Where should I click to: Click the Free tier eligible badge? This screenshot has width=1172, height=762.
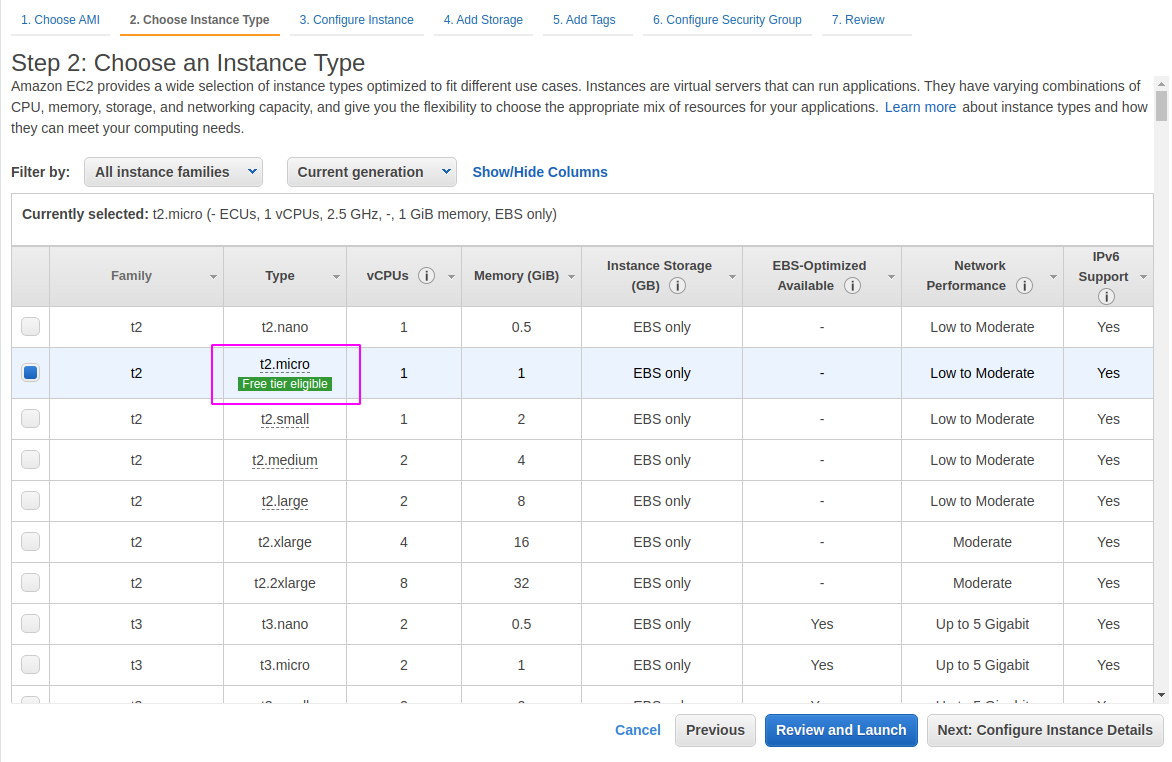(x=285, y=384)
